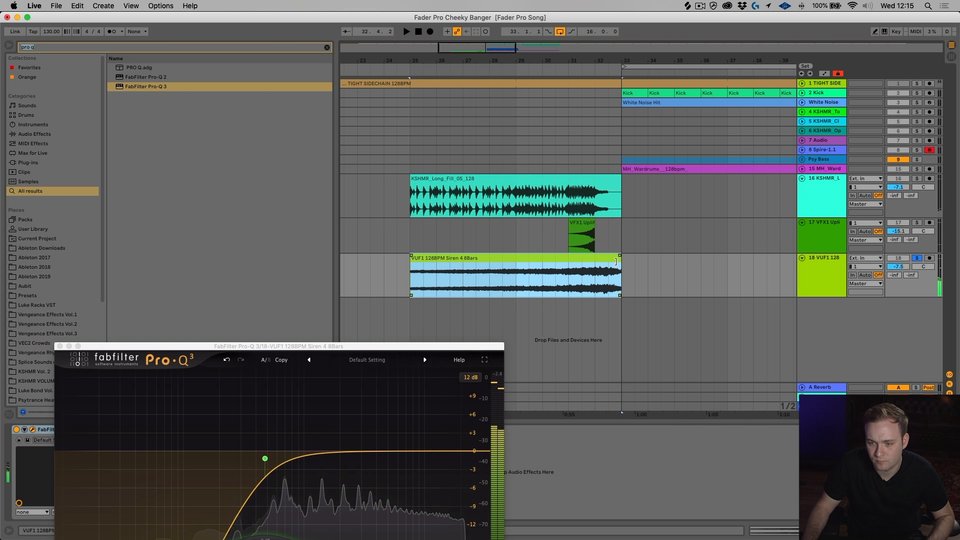This screenshot has width=960, height=540.
Task: Solo track 18 VUF1 128
Action: [917, 258]
